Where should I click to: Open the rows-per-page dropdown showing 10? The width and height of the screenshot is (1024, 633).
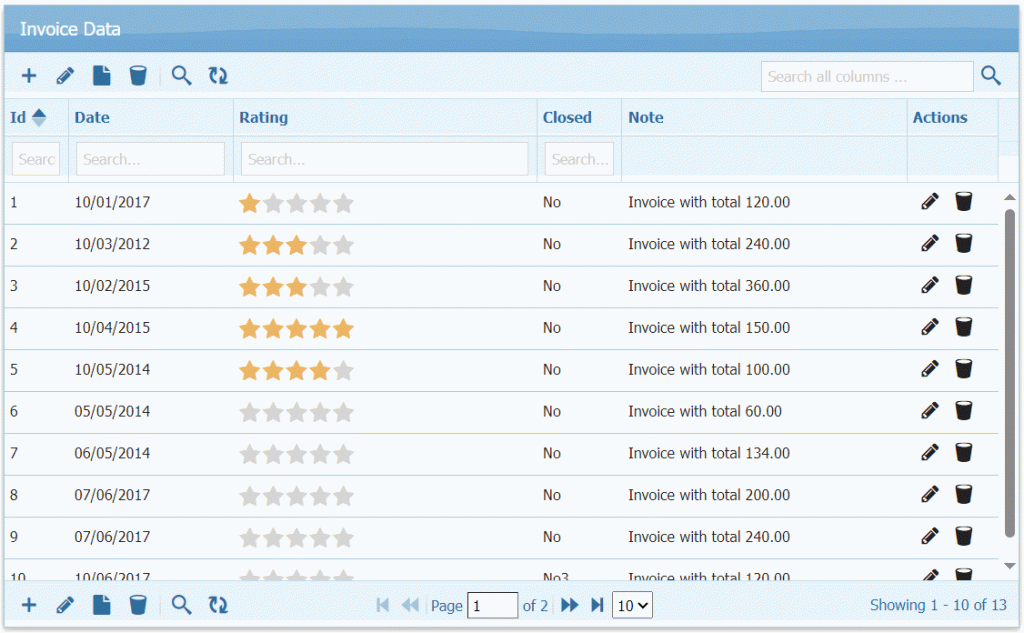click(x=632, y=605)
